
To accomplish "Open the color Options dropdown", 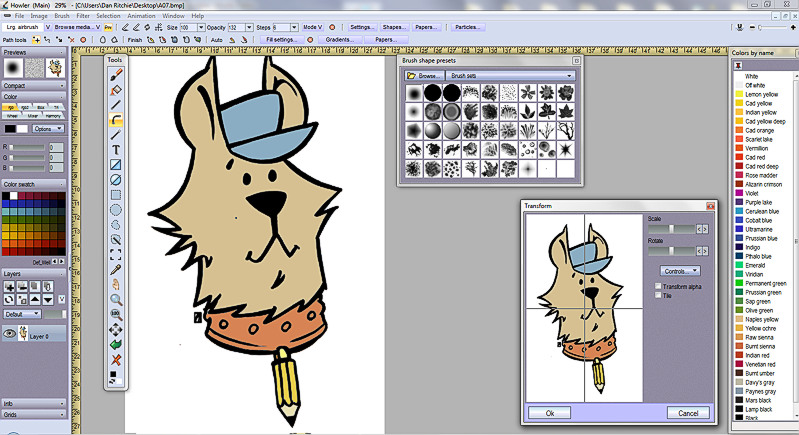I will click(x=48, y=129).
